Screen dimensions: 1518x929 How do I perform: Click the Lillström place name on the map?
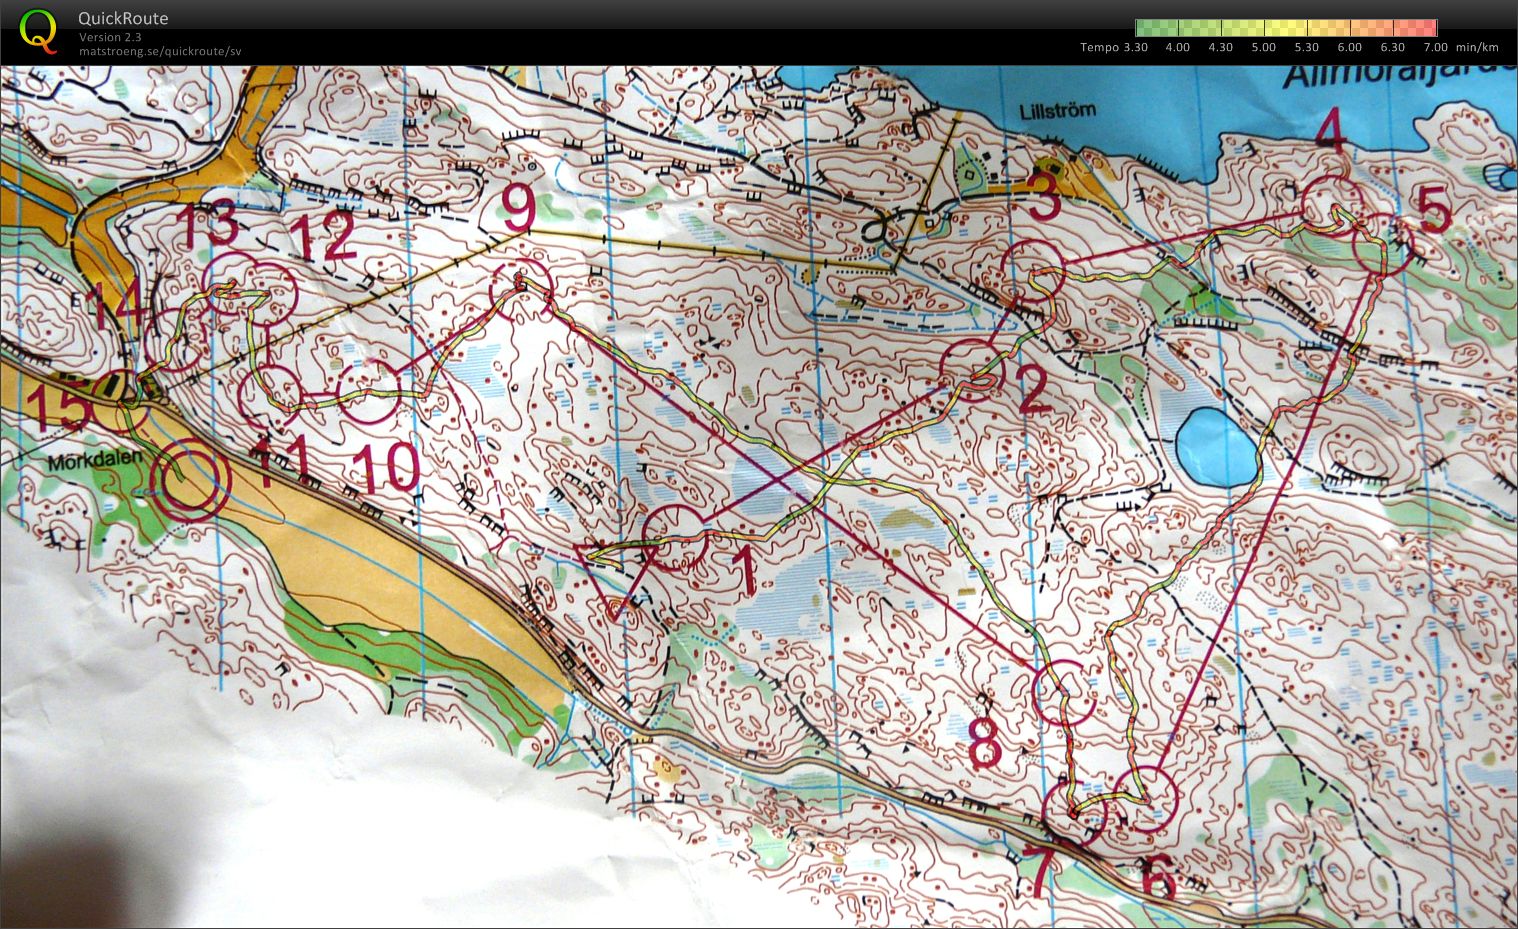pos(1057,111)
